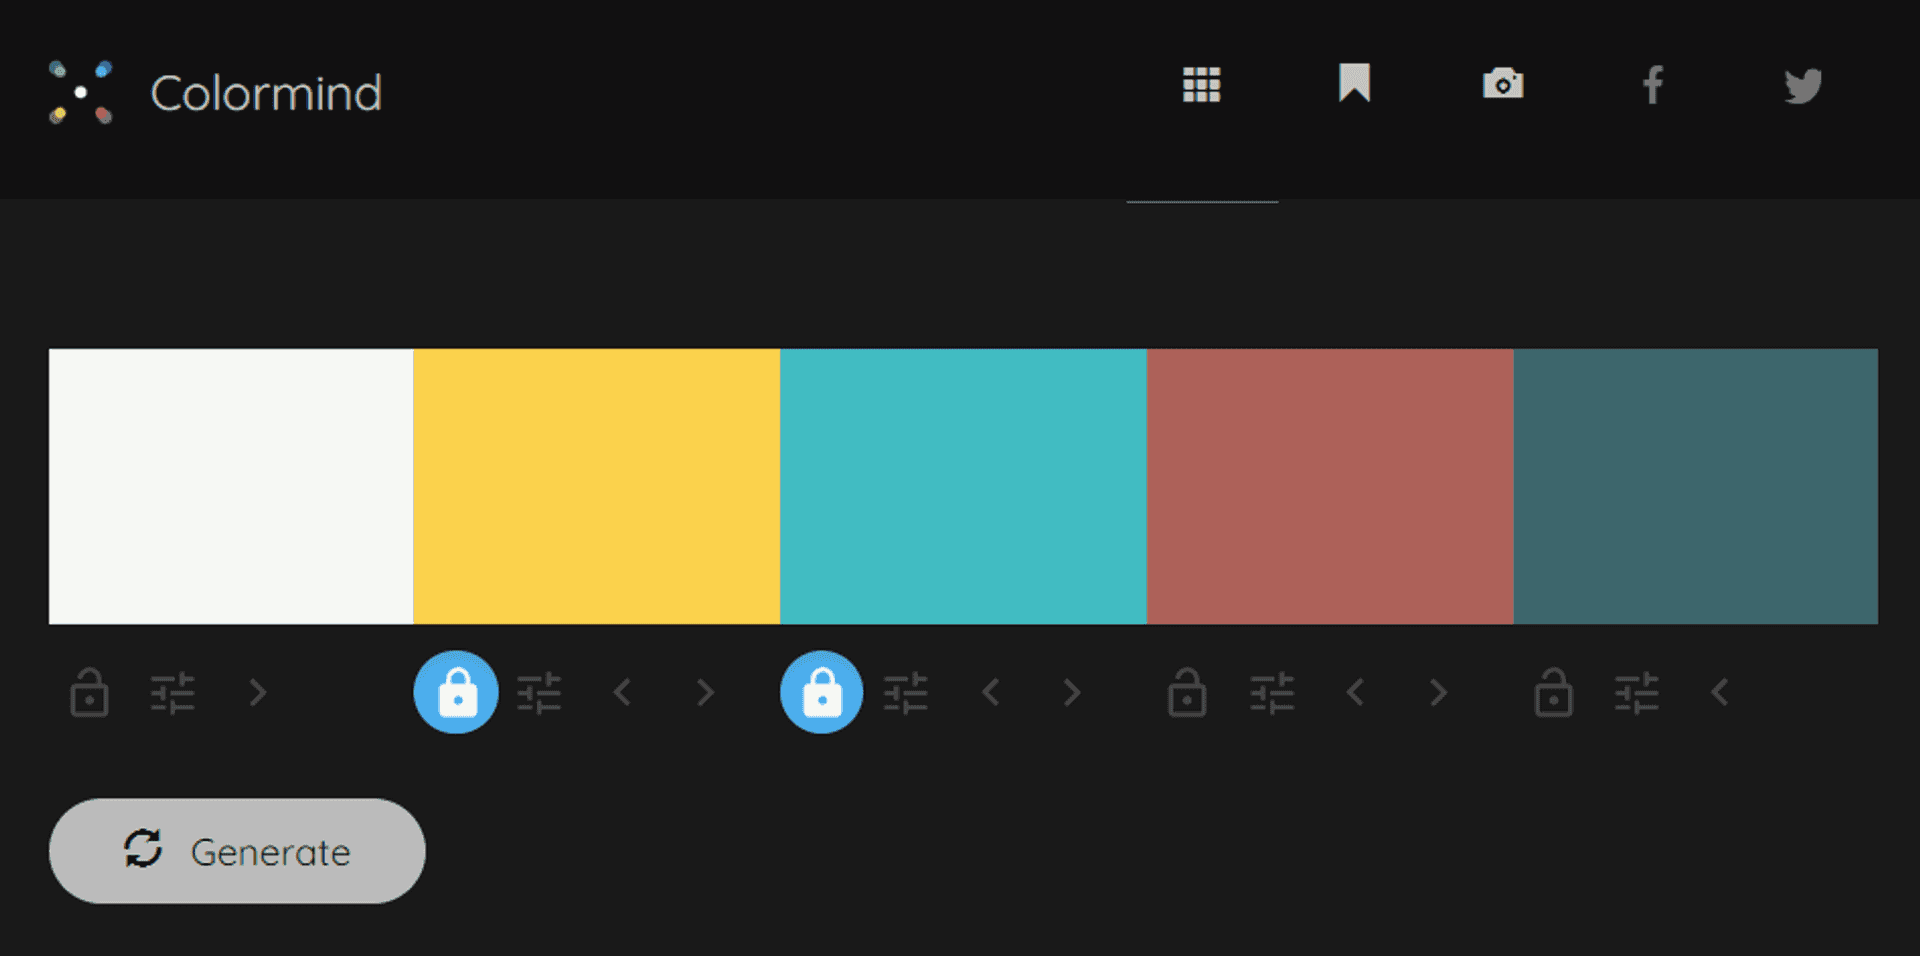Viewport: 1920px width, 956px height.
Task: Lock the white color
Action: (89, 692)
